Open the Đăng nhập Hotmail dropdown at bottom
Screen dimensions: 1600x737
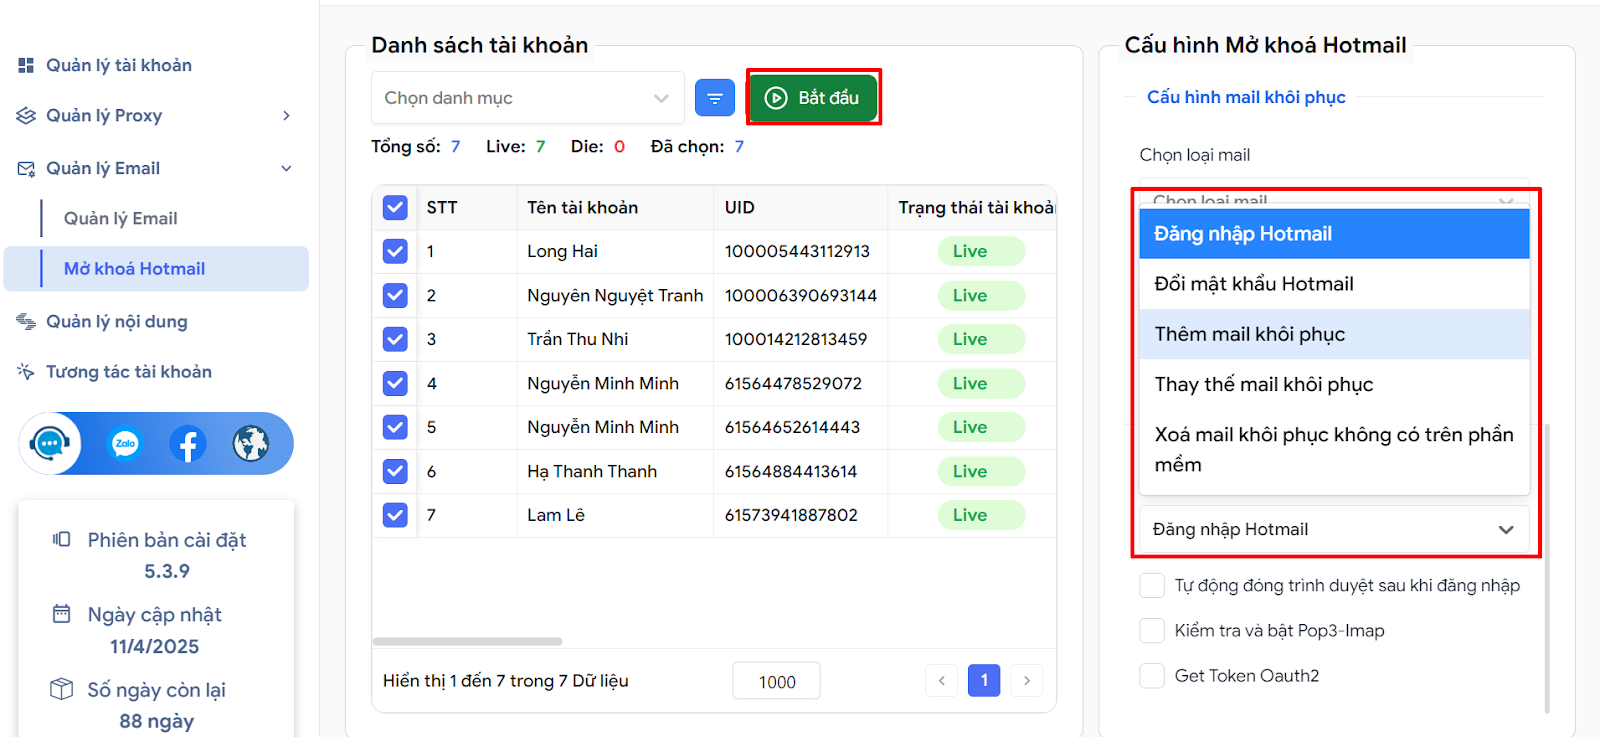1335,529
